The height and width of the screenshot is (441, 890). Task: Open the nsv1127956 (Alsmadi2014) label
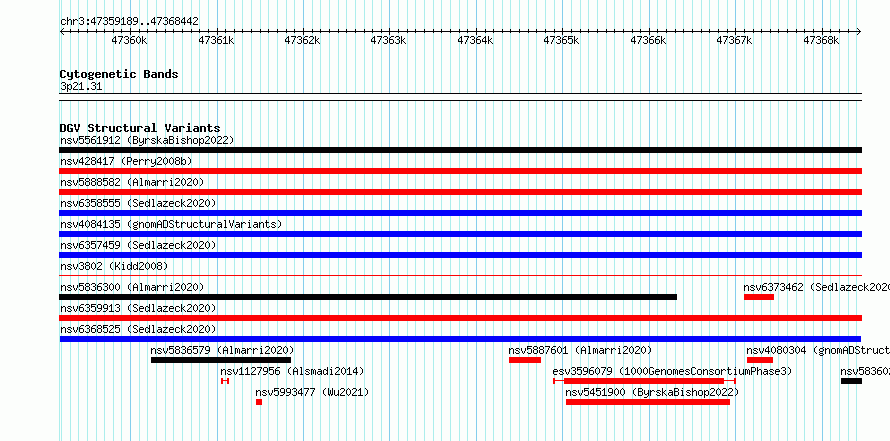point(292,371)
